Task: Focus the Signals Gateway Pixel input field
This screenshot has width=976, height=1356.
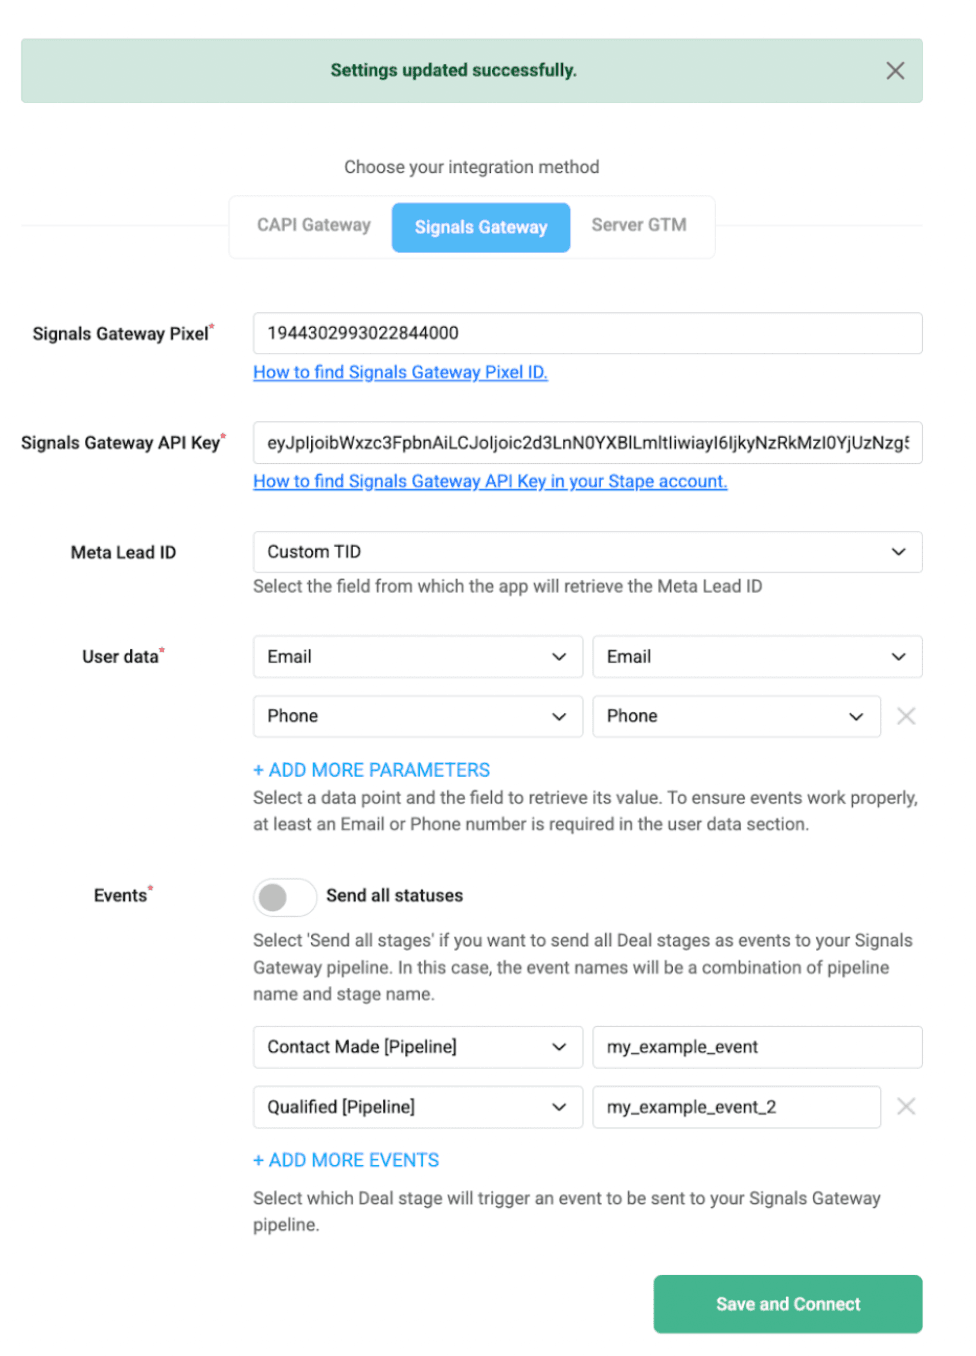Action: (x=587, y=333)
